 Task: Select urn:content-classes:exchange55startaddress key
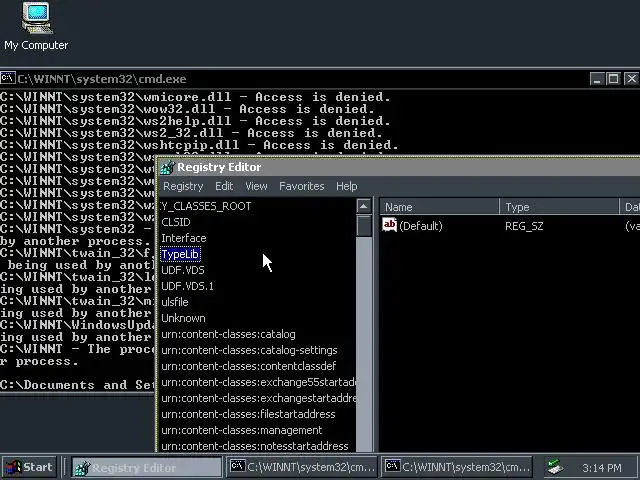coord(258,382)
